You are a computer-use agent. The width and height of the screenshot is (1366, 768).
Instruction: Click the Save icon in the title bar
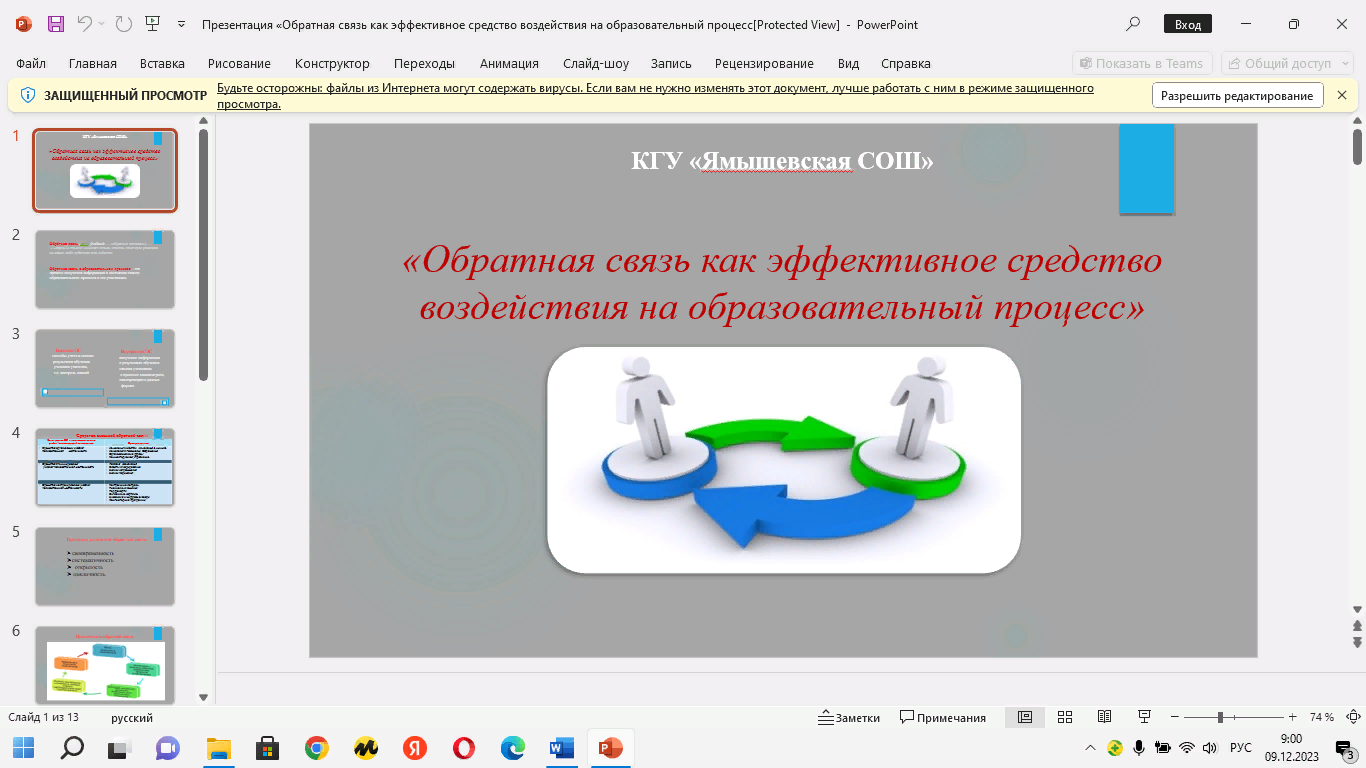[x=56, y=24]
